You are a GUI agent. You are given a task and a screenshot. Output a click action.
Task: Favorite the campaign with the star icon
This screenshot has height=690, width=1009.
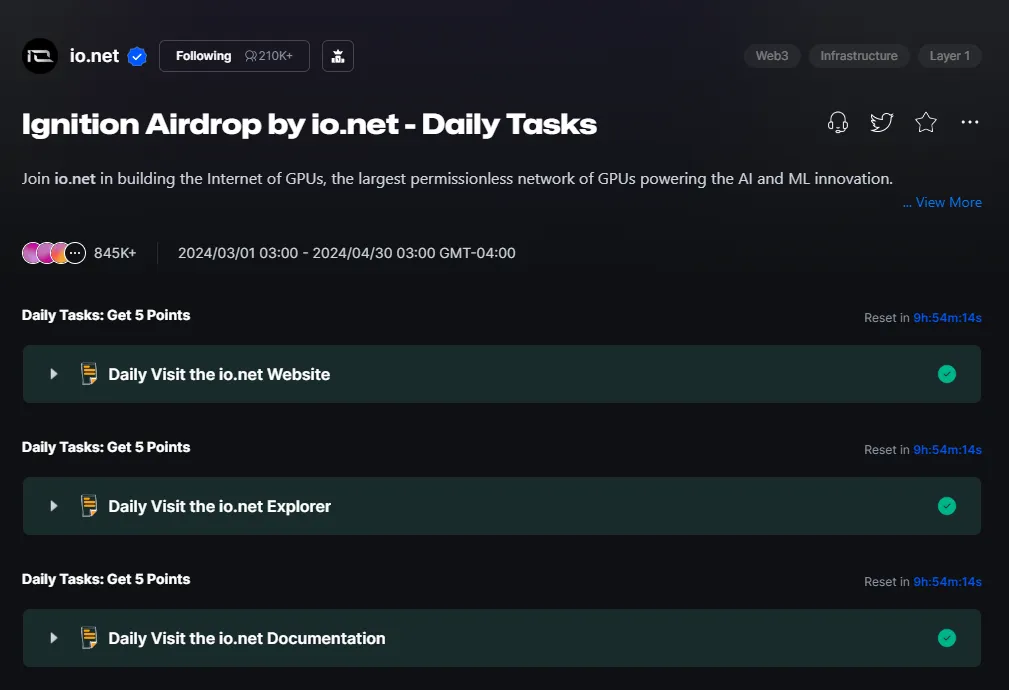pyautogui.click(x=925, y=122)
